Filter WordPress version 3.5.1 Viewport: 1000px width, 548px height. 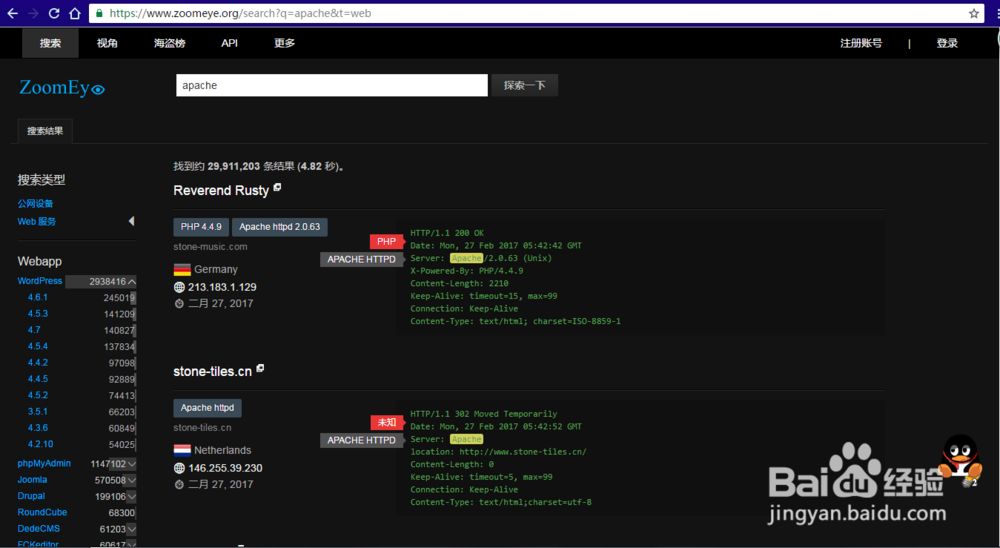(x=38, y=411)
